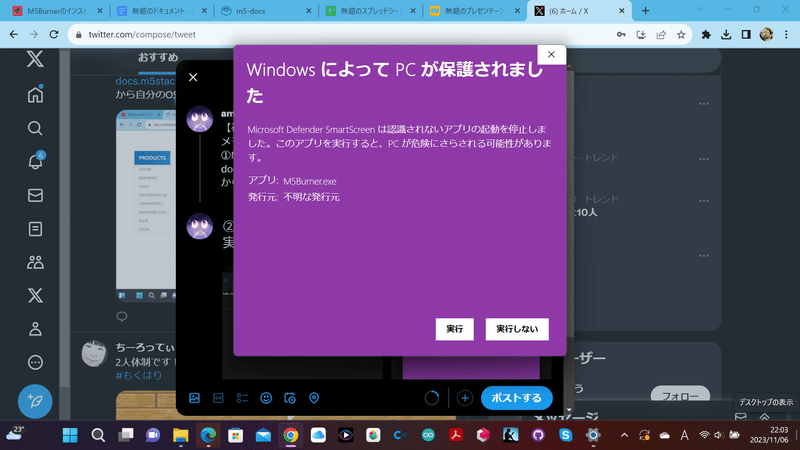Switch to 無題のドキュメント tab
Screen dimensions: 800x450
[161, 11]
